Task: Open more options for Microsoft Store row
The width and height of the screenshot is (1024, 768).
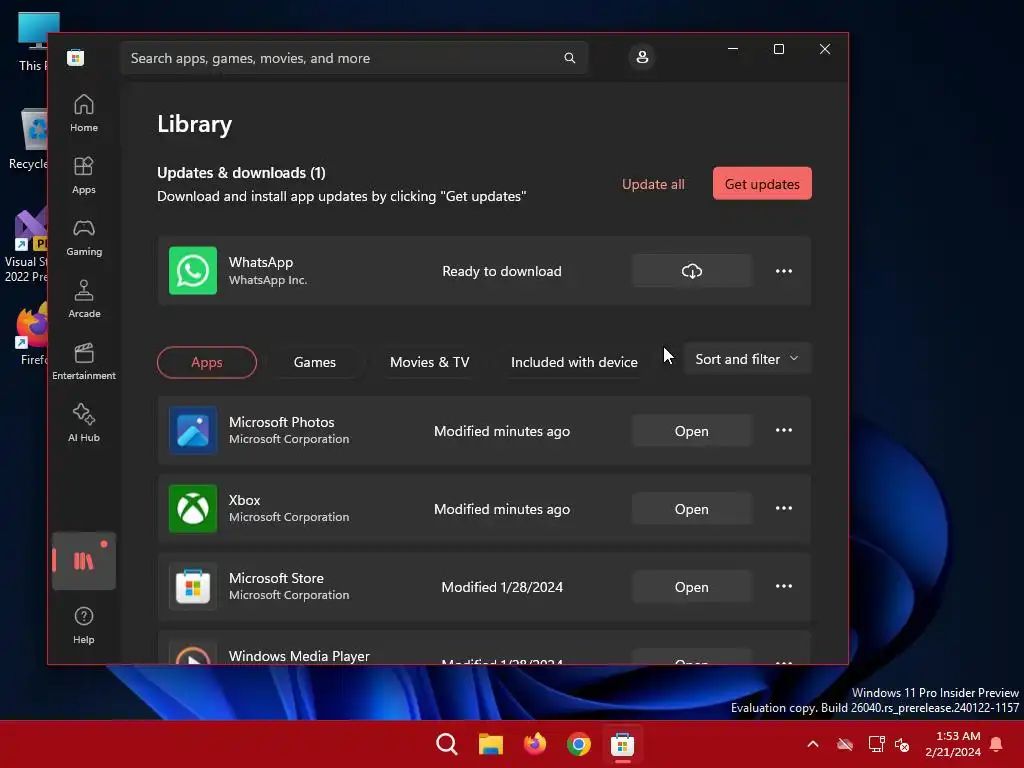Action: [784, 586]
